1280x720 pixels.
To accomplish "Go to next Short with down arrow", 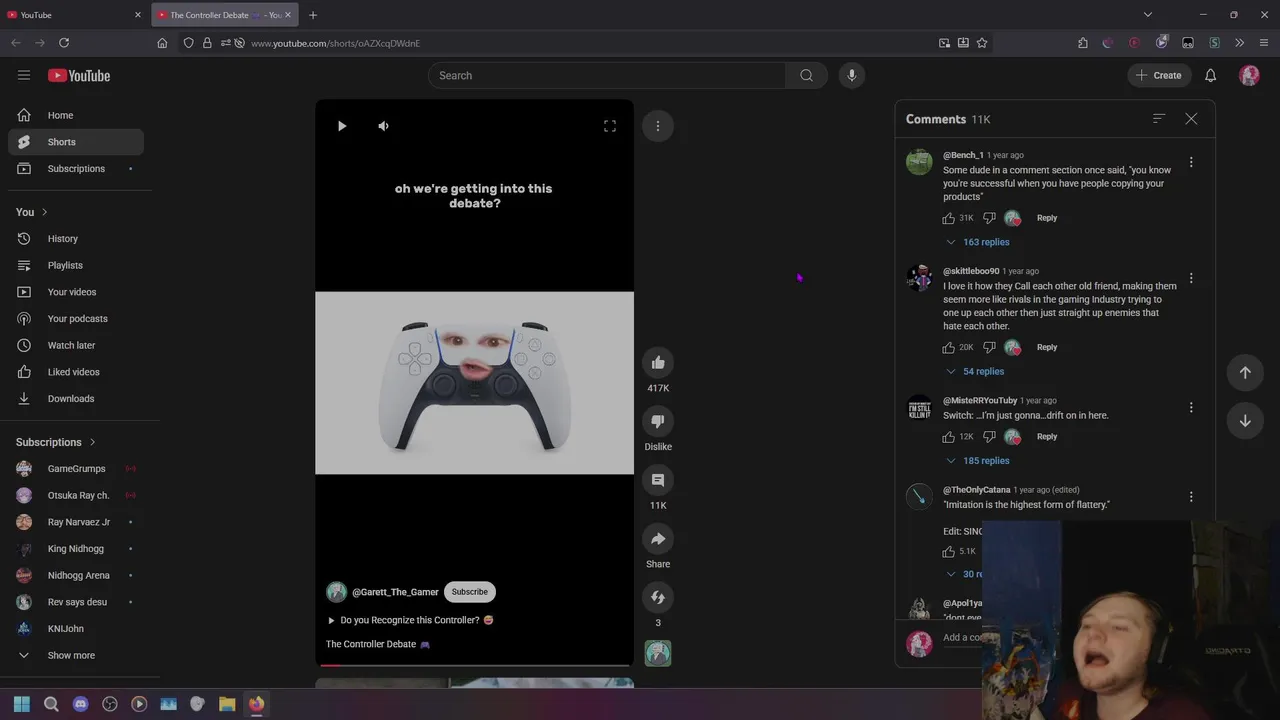I will click(x=1245, y=421).
